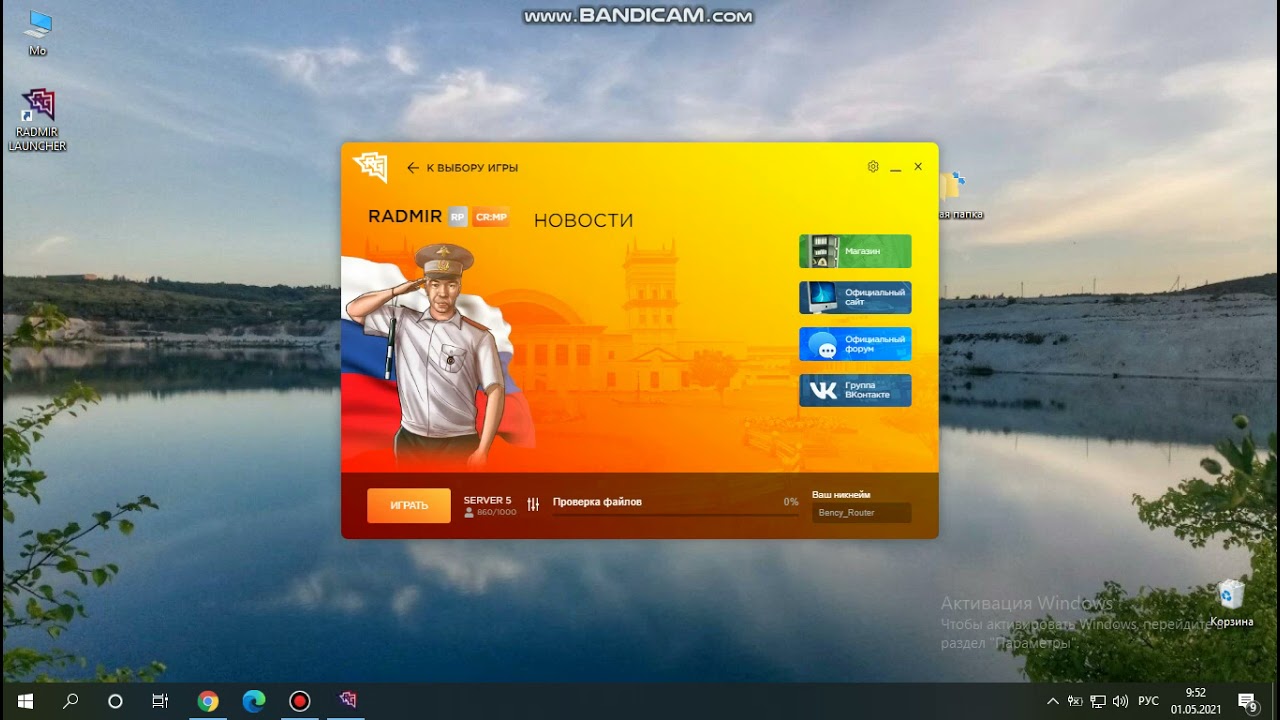Click the network tray icon
Image resolution: width=1280 pixels, height=720 pixels.
1098,701
